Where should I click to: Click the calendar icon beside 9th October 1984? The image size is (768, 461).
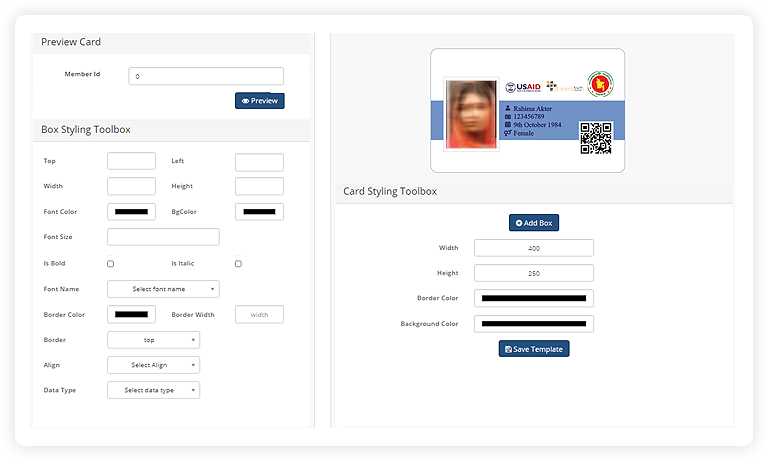coord(508,125)
